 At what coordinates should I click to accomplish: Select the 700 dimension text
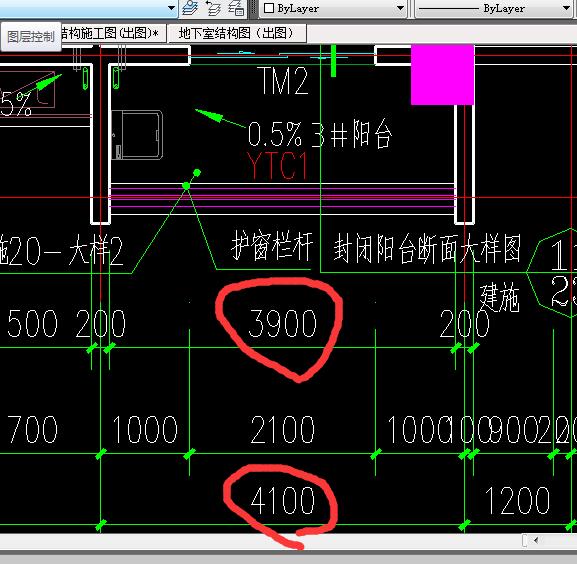click(32, 429)
